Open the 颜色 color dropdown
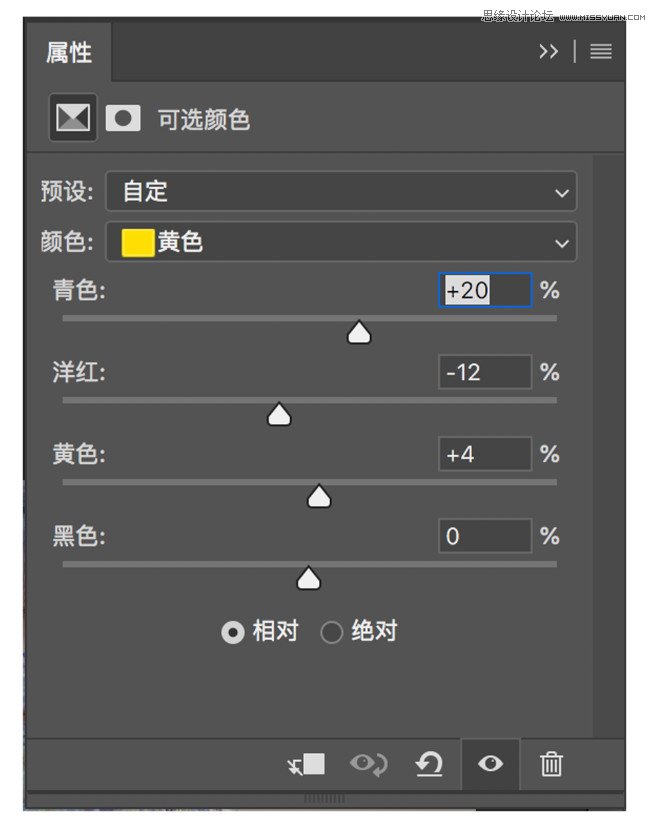This screenshot has height=836, width=656. tap(341, 242)
